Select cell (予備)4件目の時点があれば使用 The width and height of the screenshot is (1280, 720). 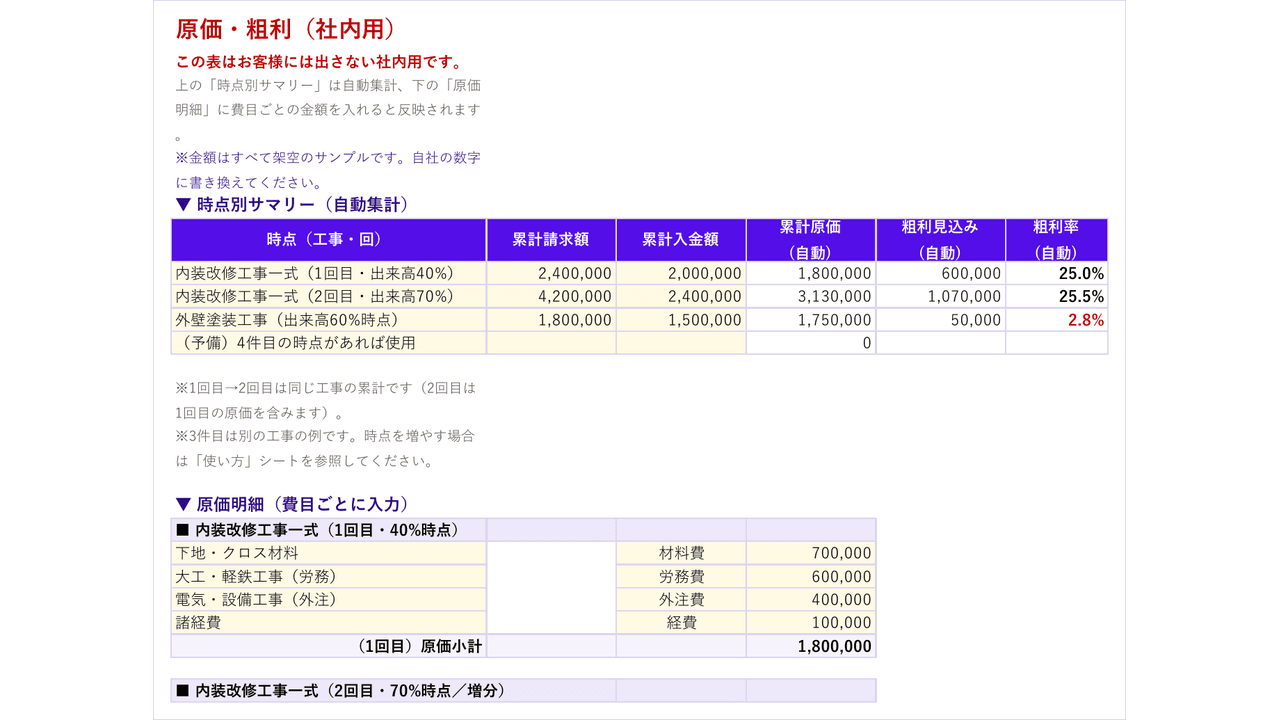click(x=329, y=343)
